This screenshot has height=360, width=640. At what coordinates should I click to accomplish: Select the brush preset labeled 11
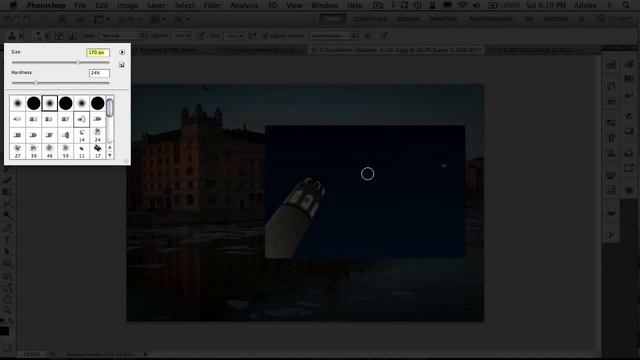tap(82, 151)
